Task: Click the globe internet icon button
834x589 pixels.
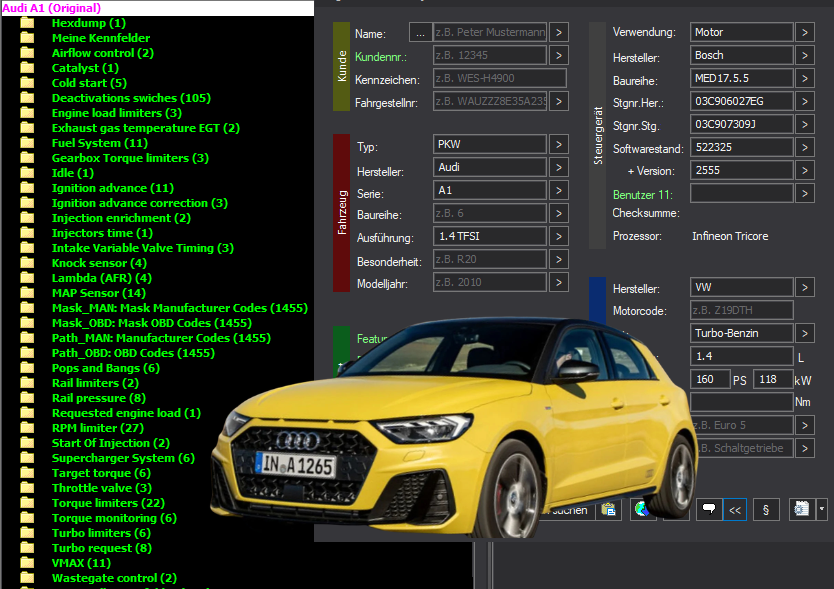Action: [x=641, y=510]
